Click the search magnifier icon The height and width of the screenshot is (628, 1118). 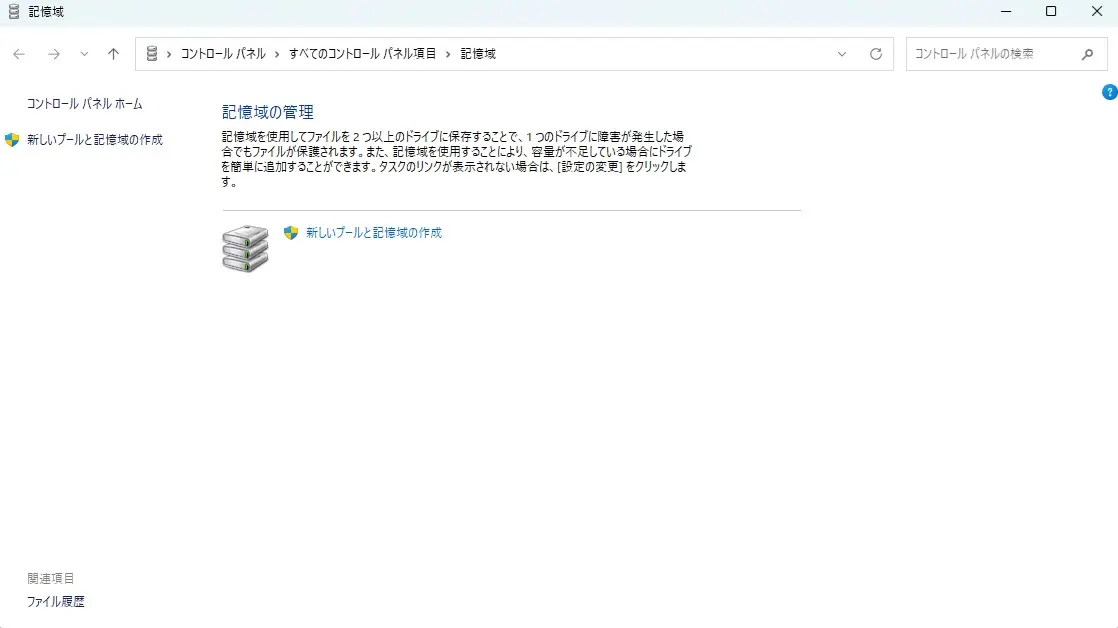[x=1087, y=54]
